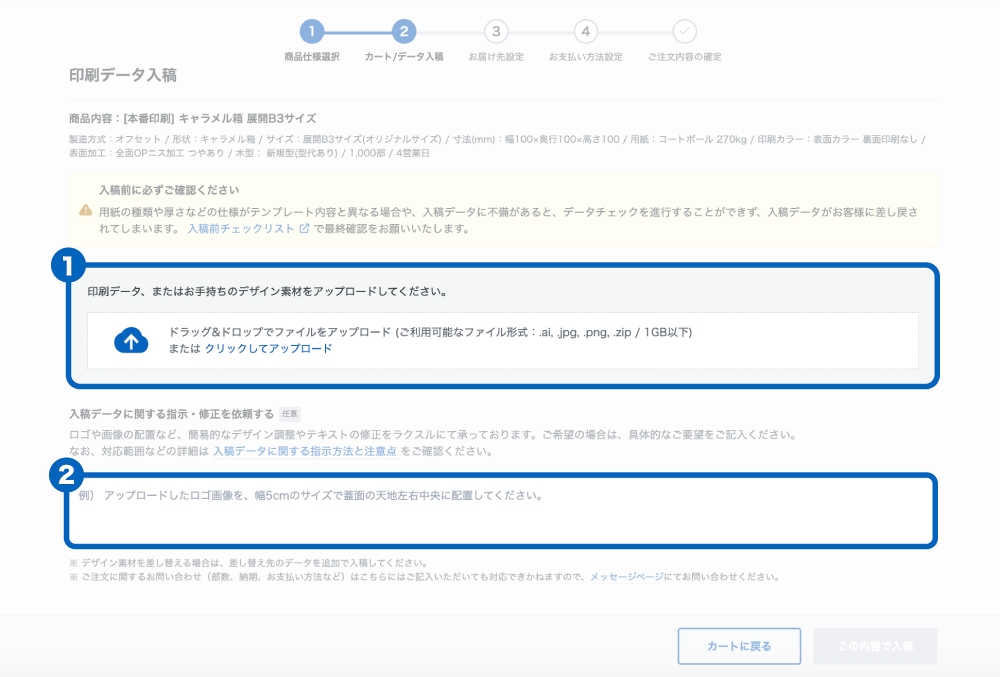Click 商品内容：[本番印刷] キャラメル箱 展開B3サイズ text
Screen dimensions: 1000x677
coord(193,119)
